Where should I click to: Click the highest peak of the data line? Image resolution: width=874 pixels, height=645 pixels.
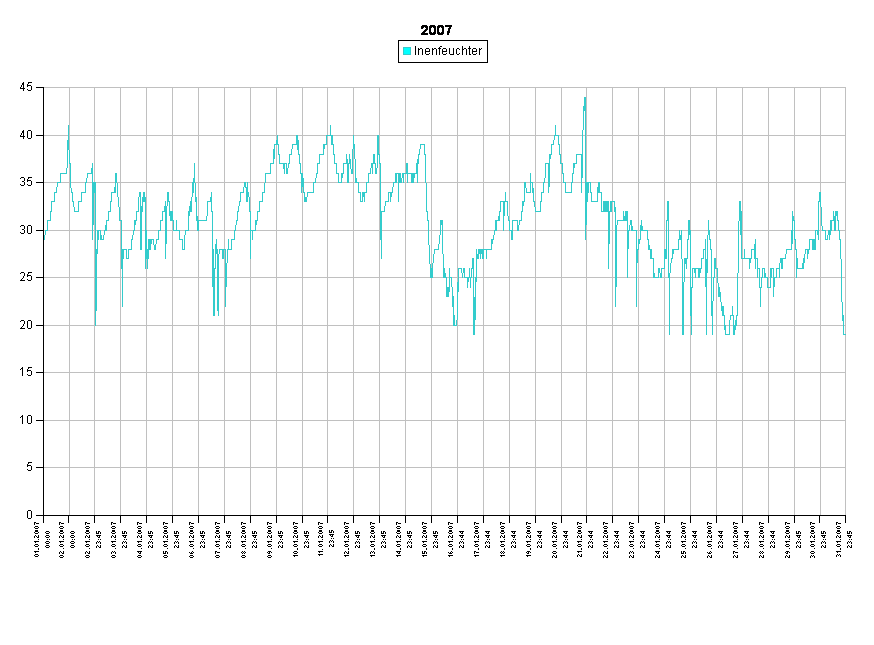[x=585, y=98]
